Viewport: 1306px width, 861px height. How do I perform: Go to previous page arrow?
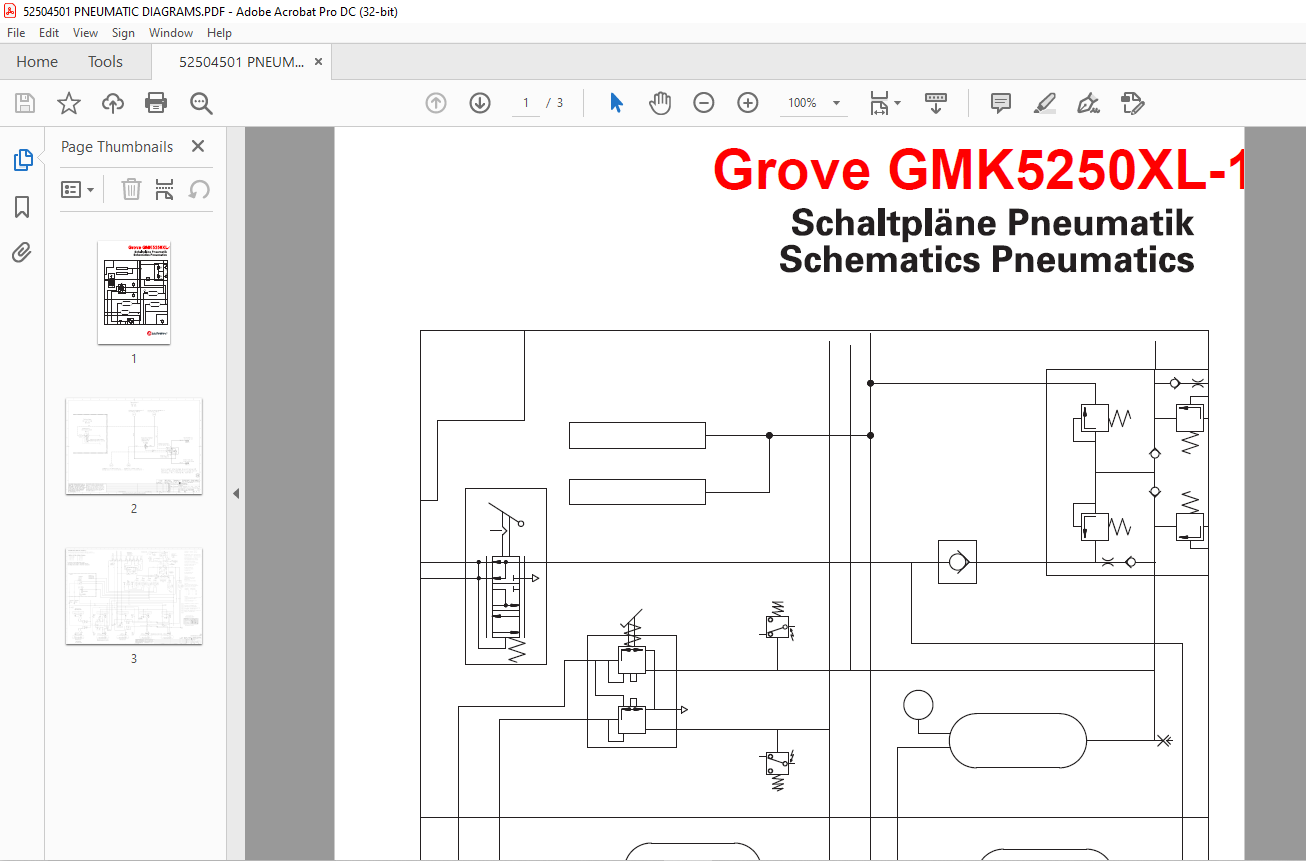(436, 103)
